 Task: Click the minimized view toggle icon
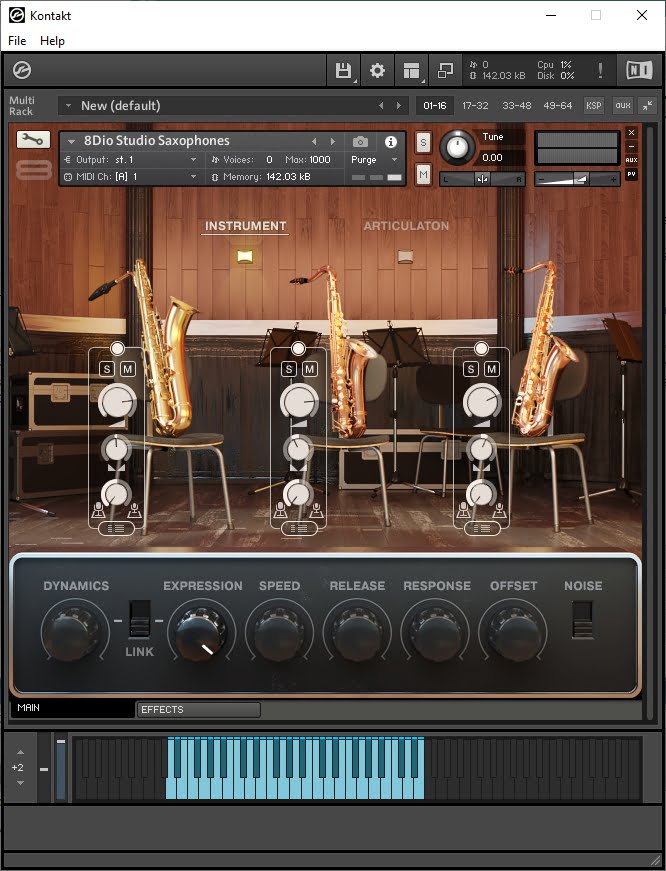pos(445,71)
